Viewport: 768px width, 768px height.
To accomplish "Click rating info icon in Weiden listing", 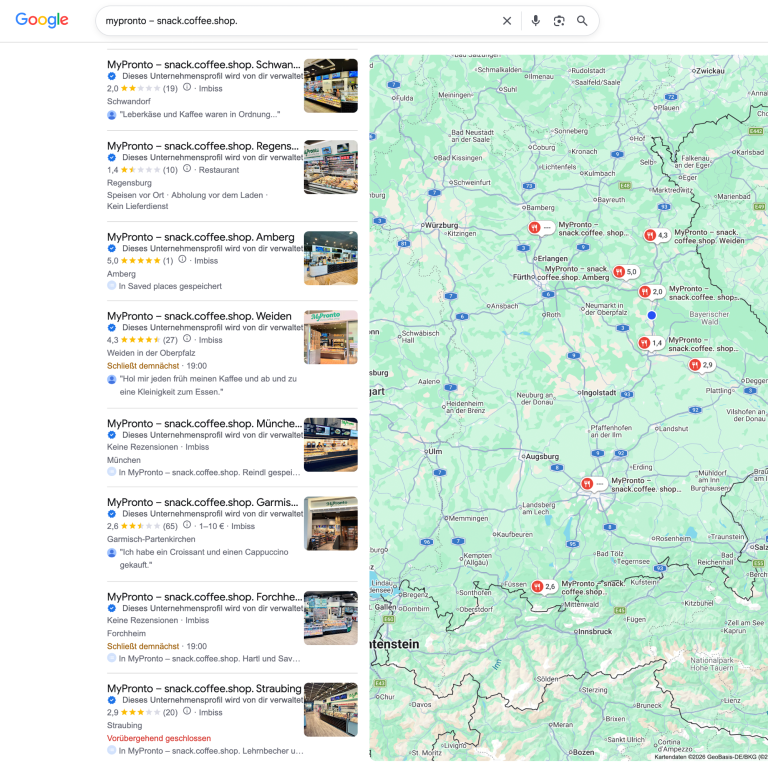I will [x=187, y=338].
